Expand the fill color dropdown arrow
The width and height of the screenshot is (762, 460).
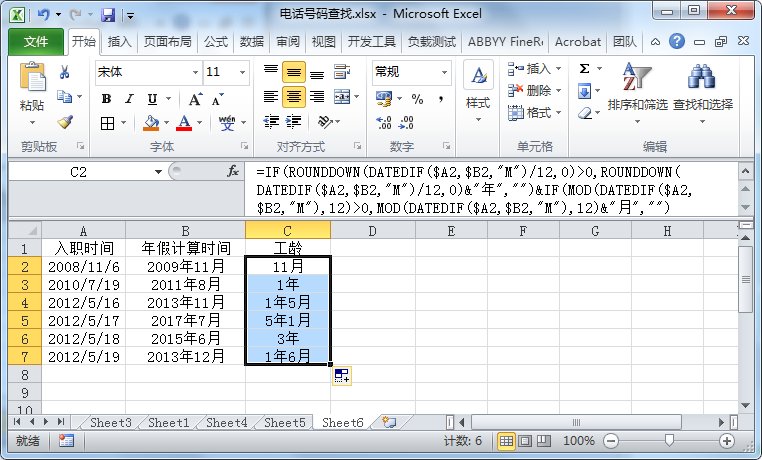(x=166, y=123)
